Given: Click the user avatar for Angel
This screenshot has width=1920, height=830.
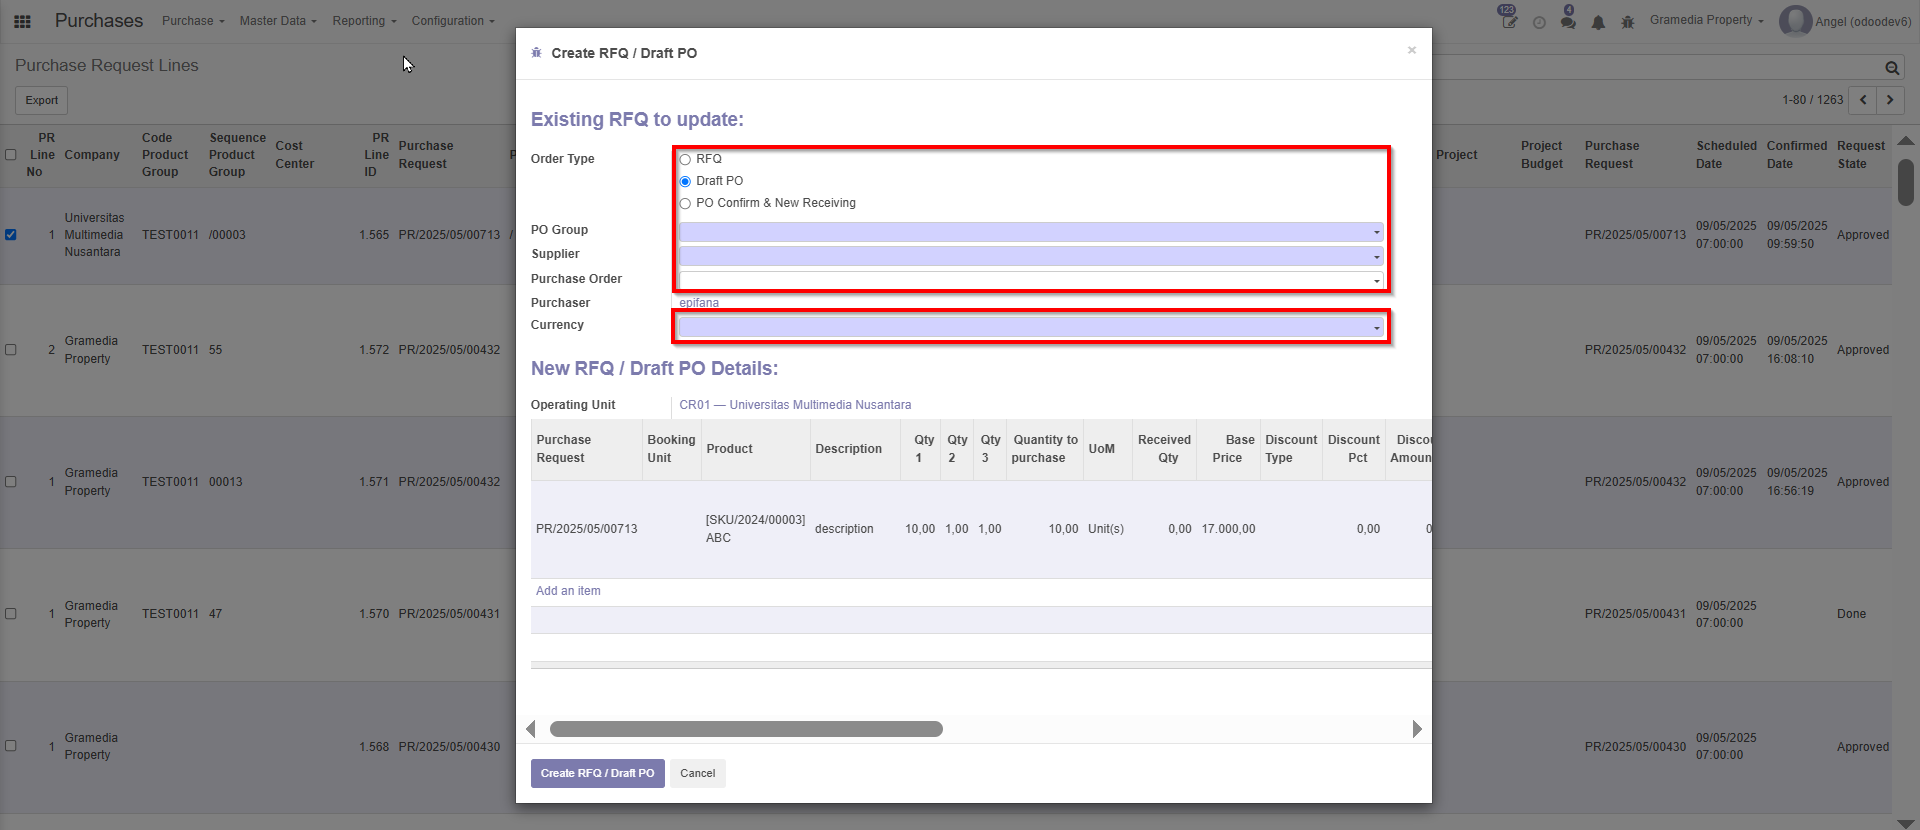Looking at the screenshot, I should (x=1795, y=21).
